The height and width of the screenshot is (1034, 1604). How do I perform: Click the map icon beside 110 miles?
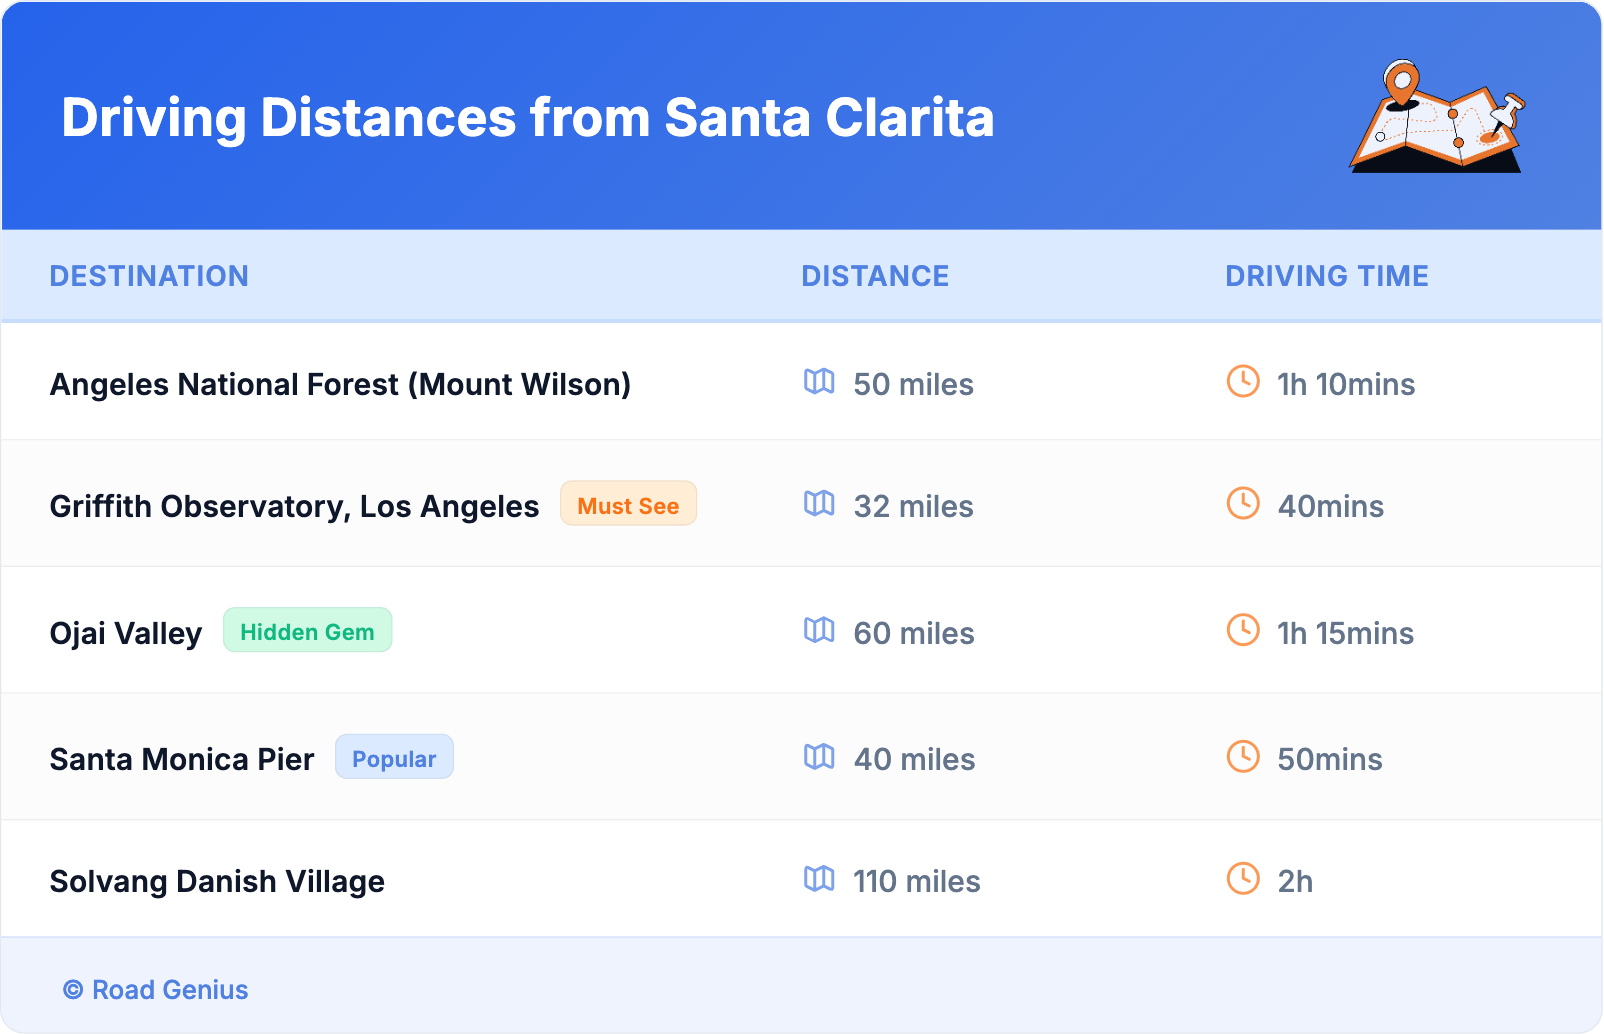(819, 879)
